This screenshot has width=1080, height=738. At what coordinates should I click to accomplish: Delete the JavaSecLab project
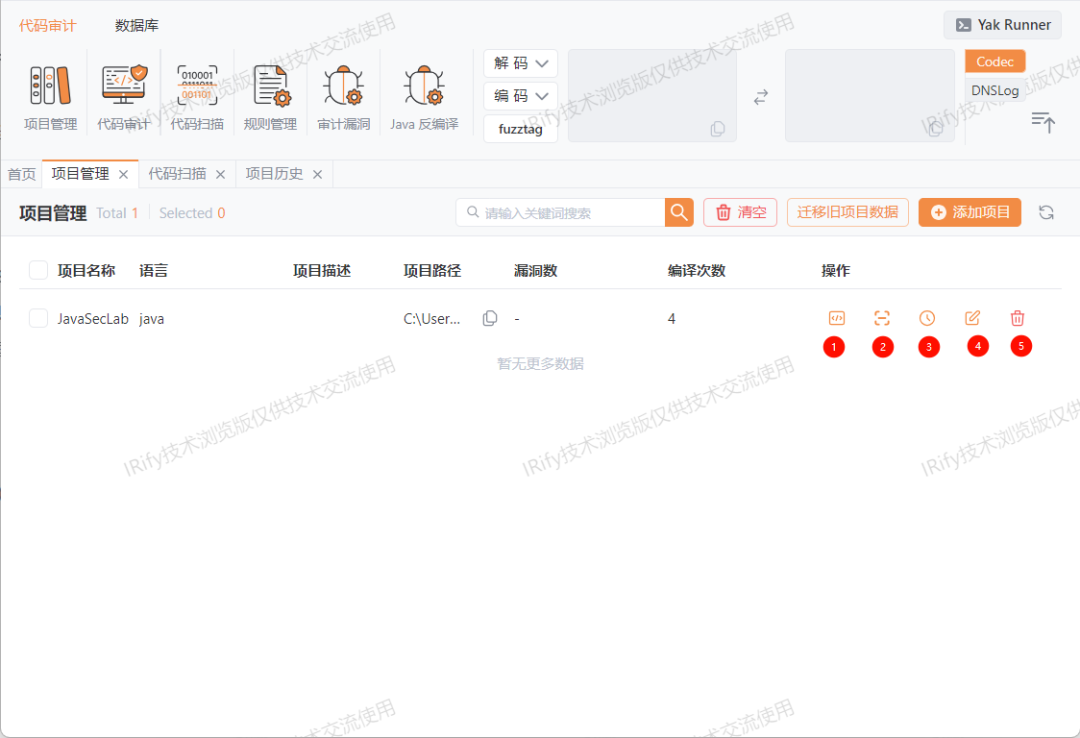(1017, 318)
